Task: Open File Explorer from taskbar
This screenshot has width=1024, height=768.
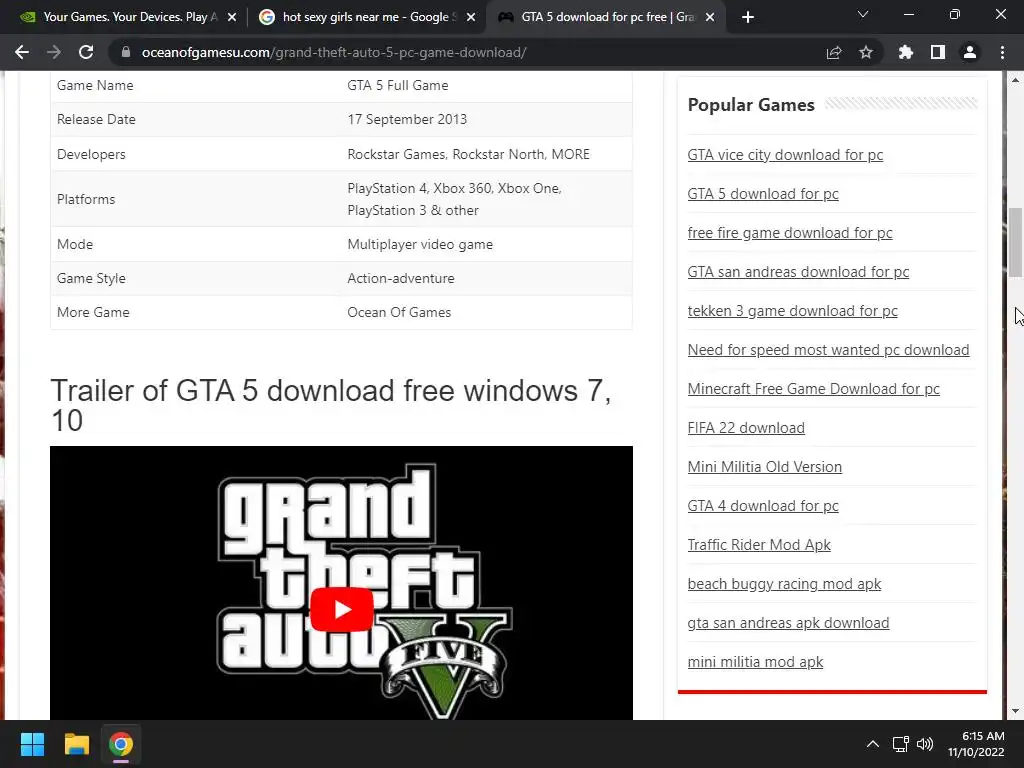Action: [x=76, y=744]
